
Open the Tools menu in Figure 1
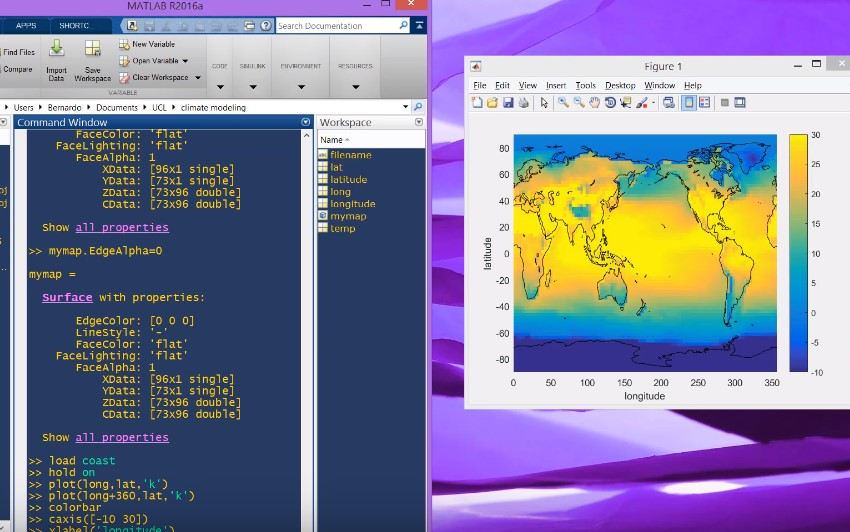(x=585, y=86)
